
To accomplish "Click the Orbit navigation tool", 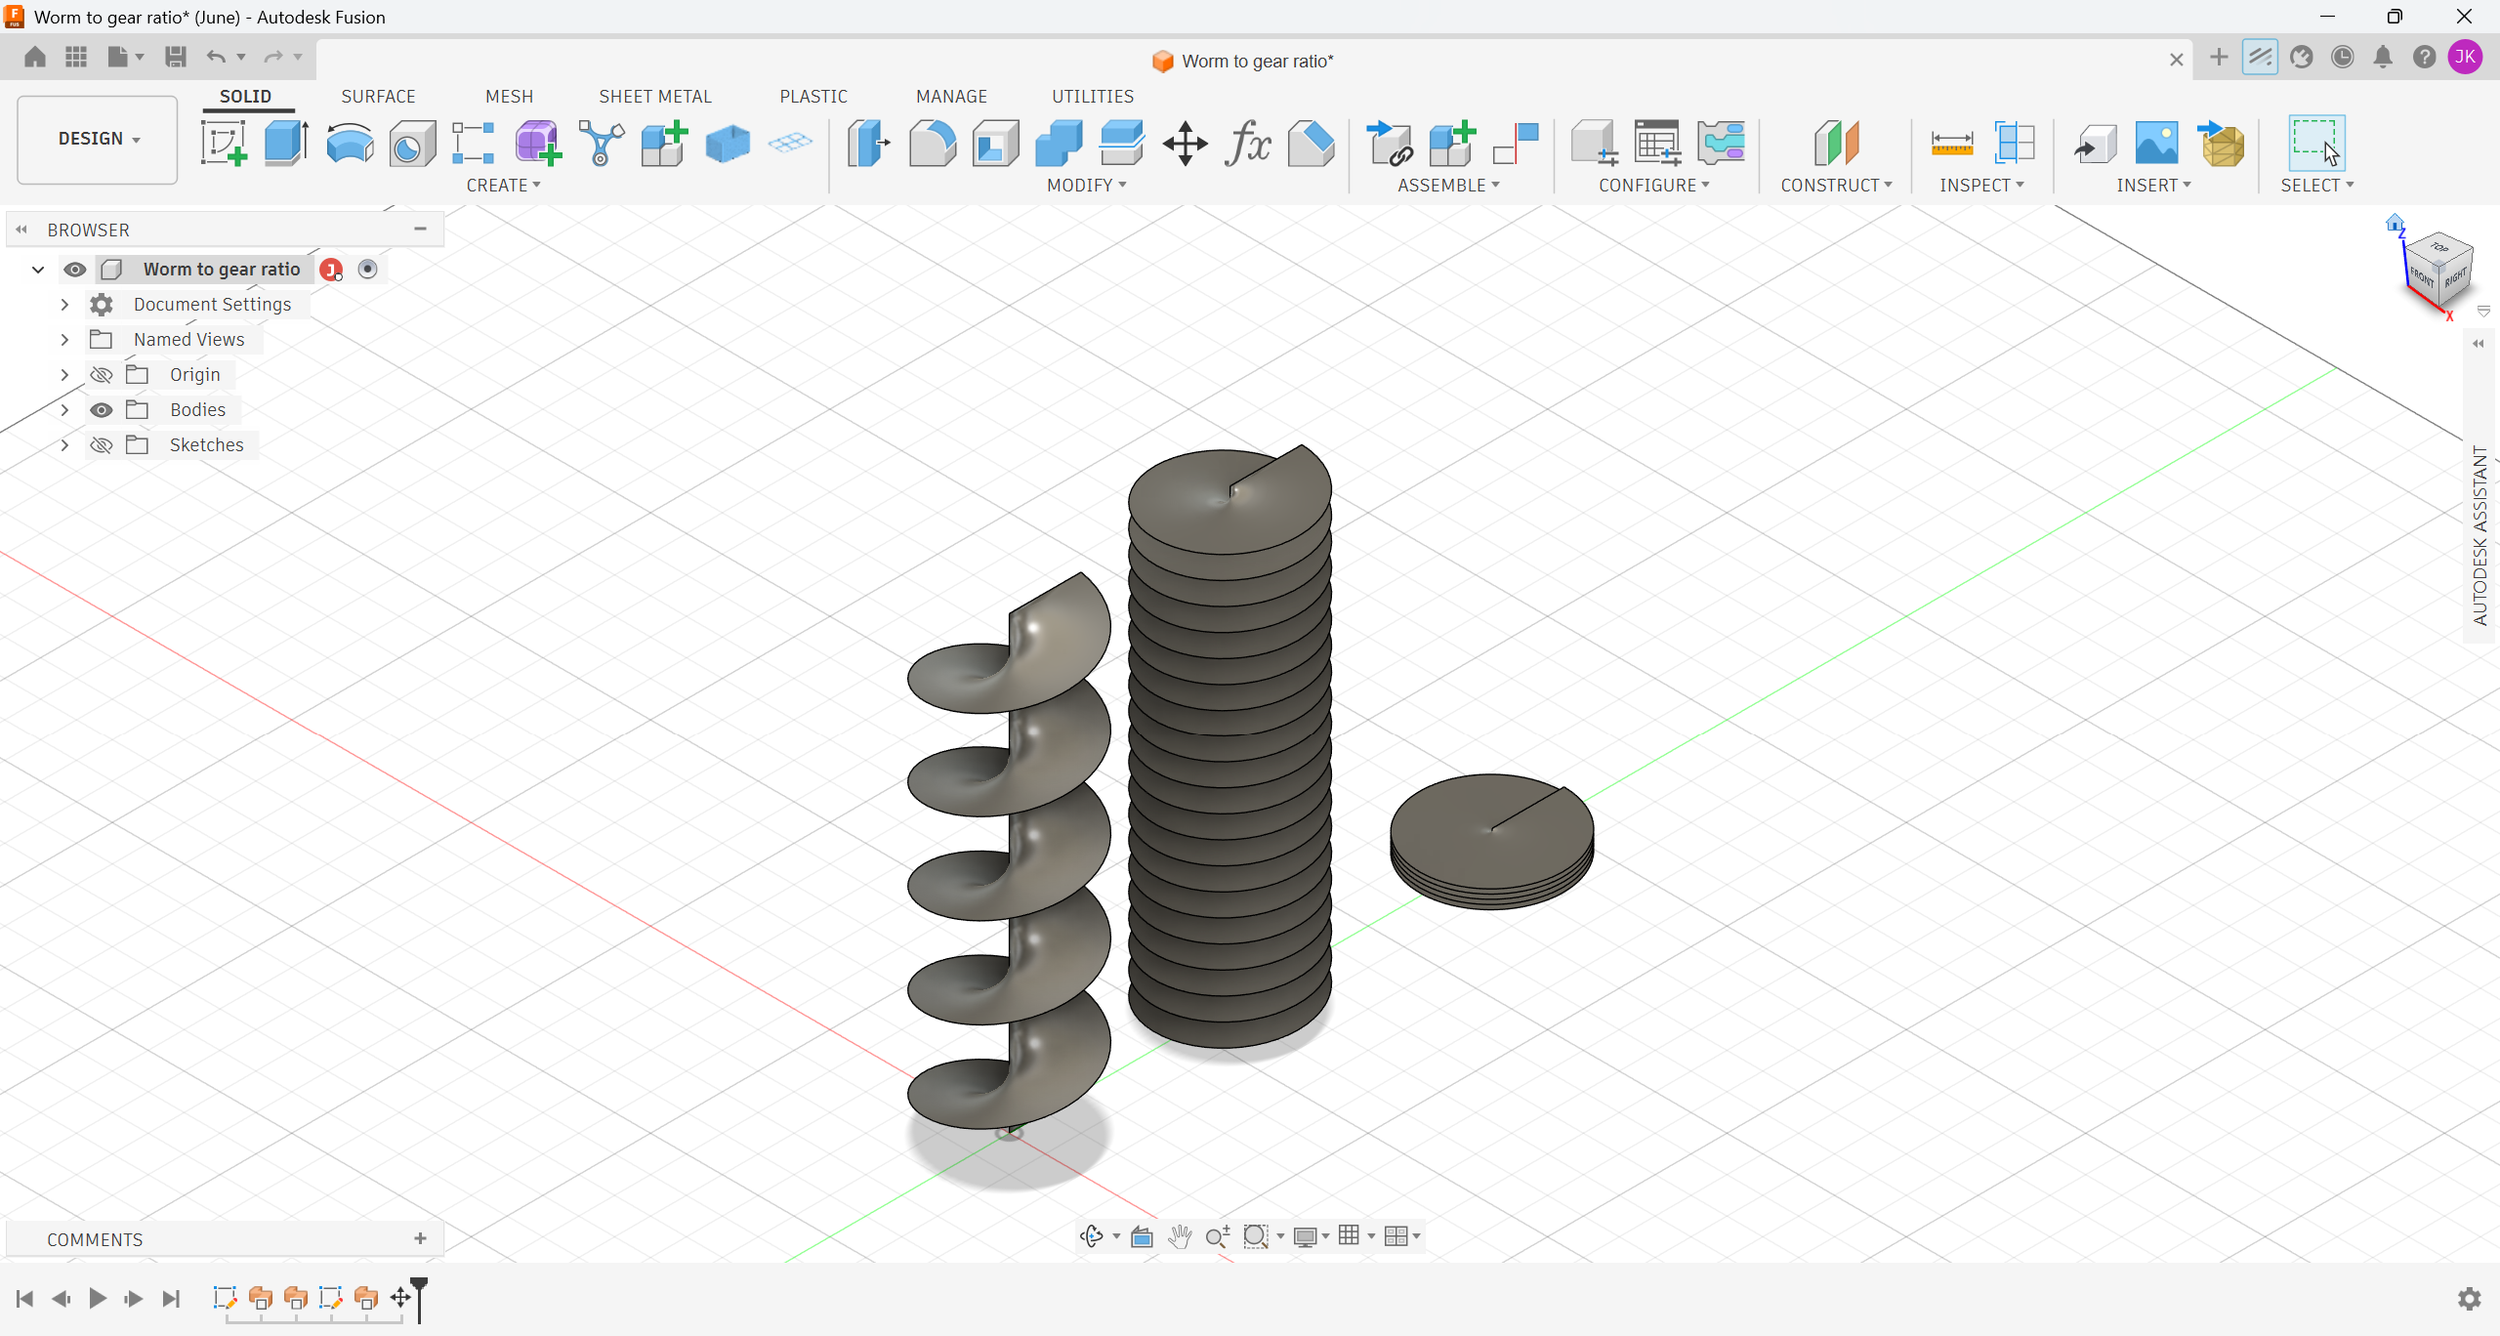I will point(1091,1237).
